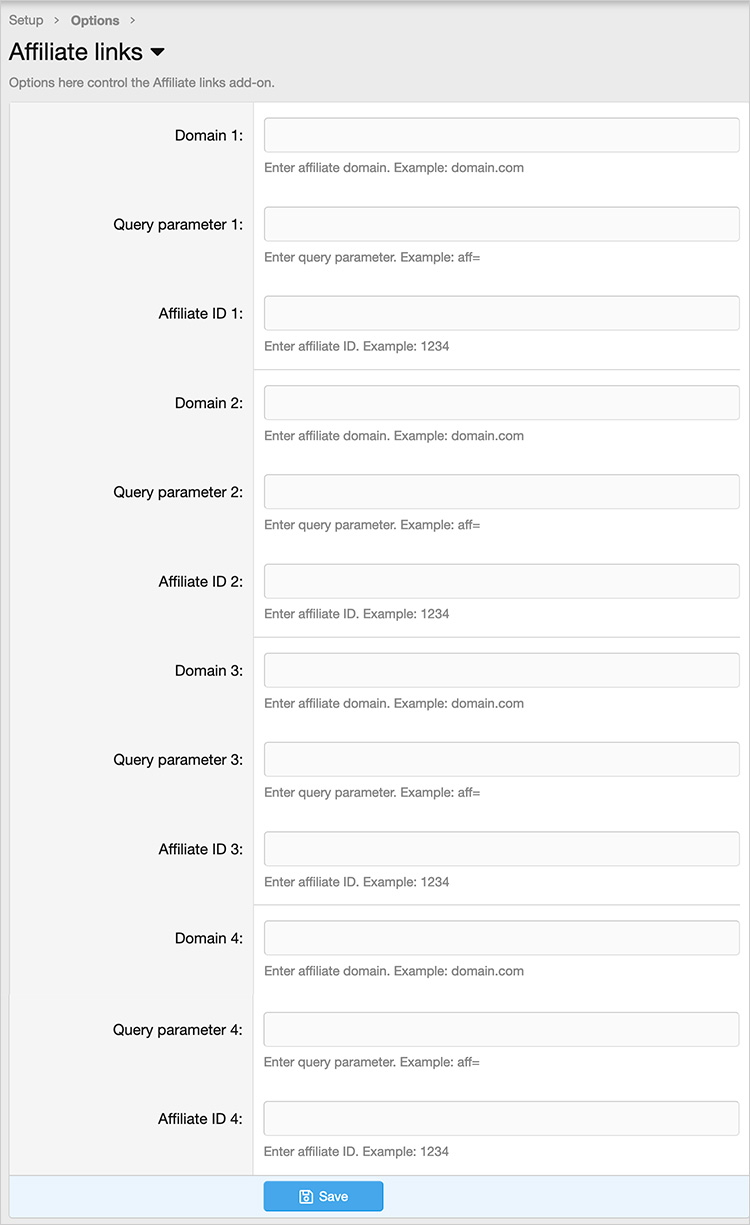The width and height of the screenshot is (750, 1225).
Task: Go to Setup in the breadcrumb
Action: tap(26, 20)
